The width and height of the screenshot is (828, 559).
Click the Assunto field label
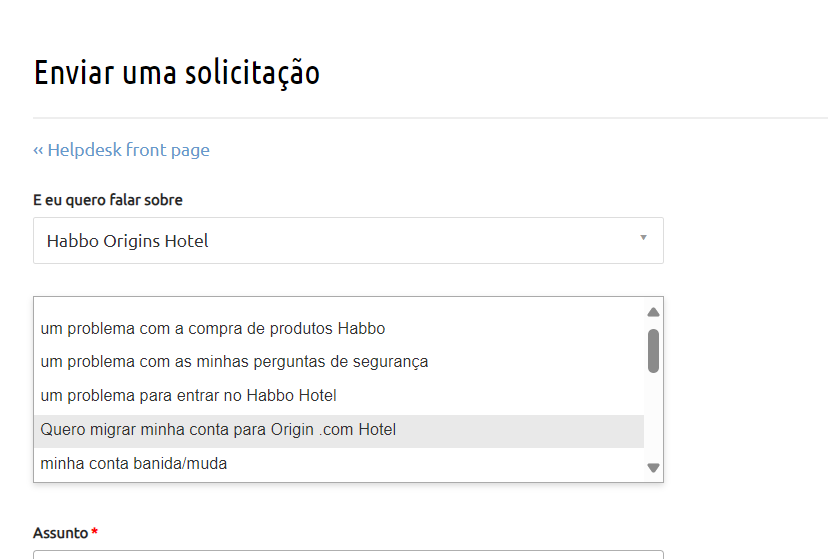pyautogui.click(x=60, y=533)
